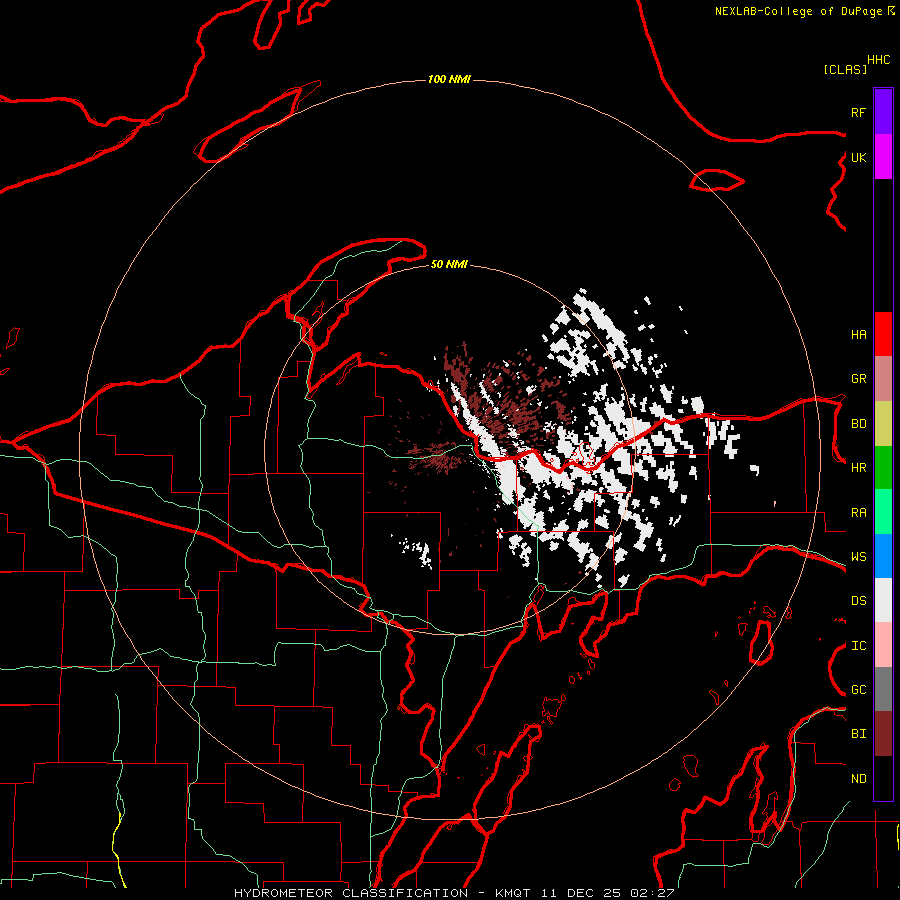Click the HA legend label

click(858, 335)
